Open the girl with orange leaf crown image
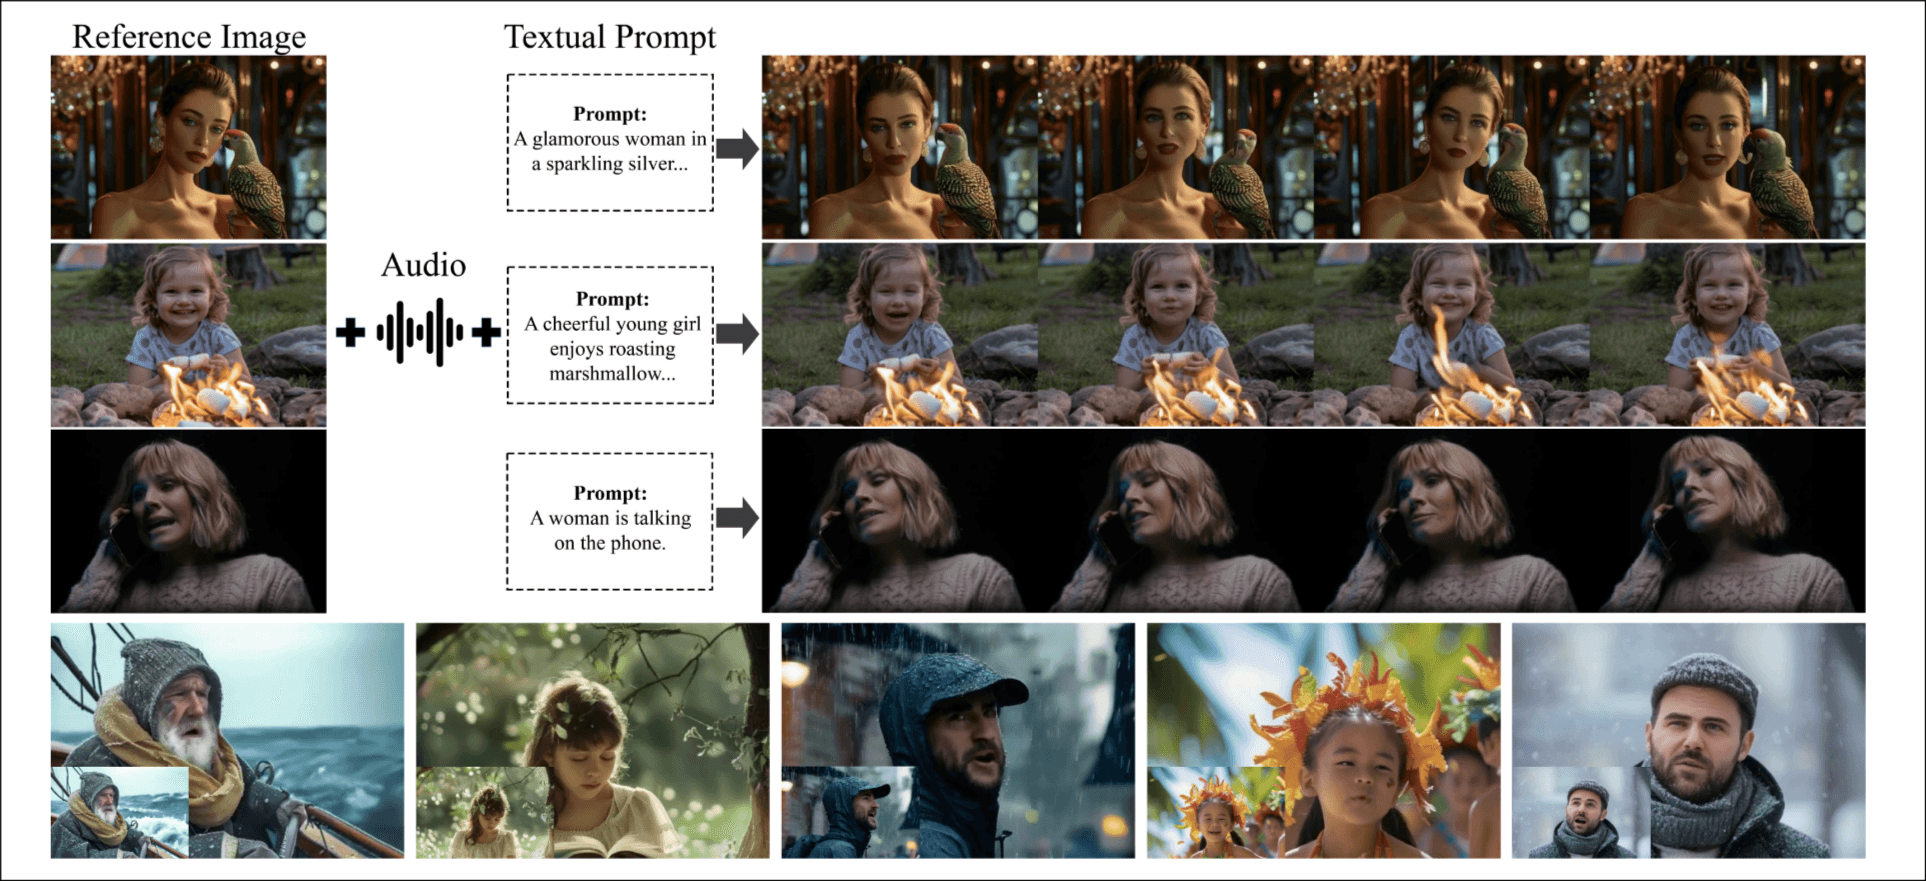The height and width of the screenshot is (881, 1926). tap(1324, 741)
